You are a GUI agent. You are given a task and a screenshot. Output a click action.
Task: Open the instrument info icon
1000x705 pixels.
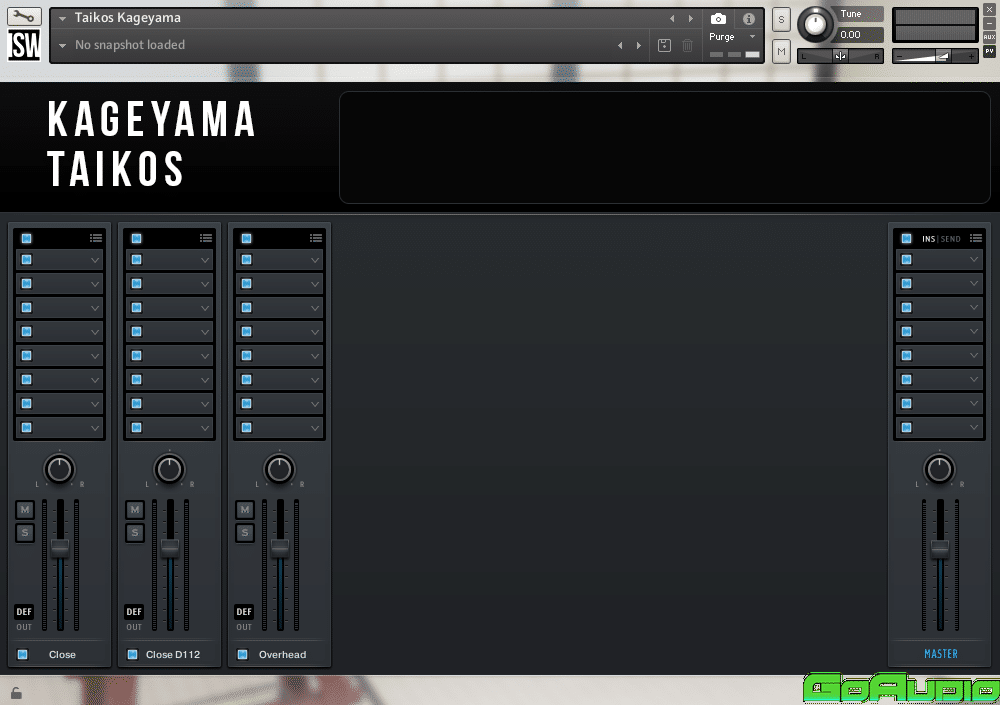click(749, 19)
